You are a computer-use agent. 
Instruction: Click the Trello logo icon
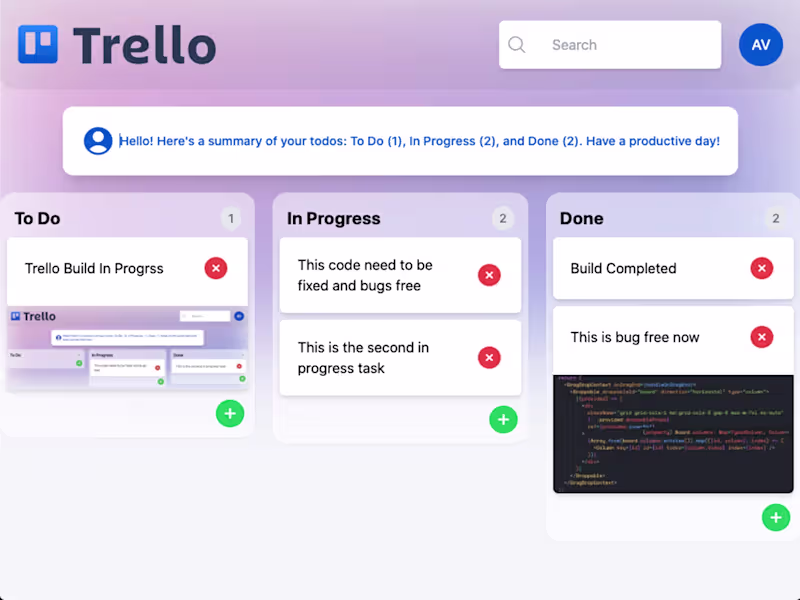[x=38, y=44]
